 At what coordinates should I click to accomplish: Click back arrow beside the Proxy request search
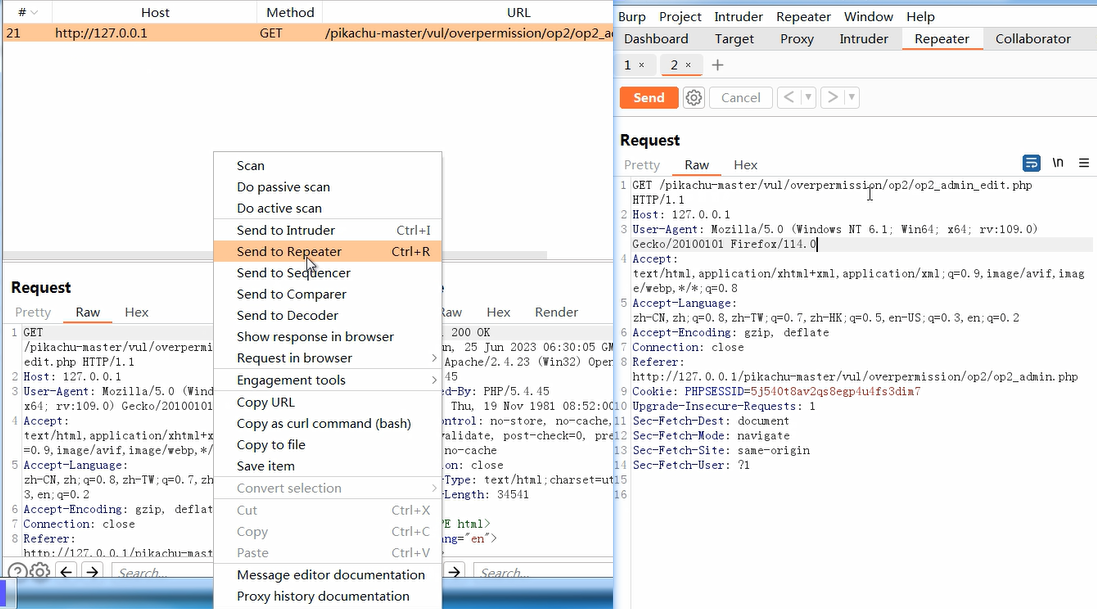[x=66, y=572]
